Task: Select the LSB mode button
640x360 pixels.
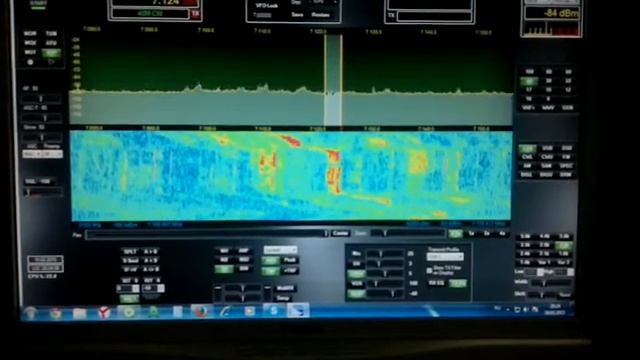Action: (x=527, y=148)
